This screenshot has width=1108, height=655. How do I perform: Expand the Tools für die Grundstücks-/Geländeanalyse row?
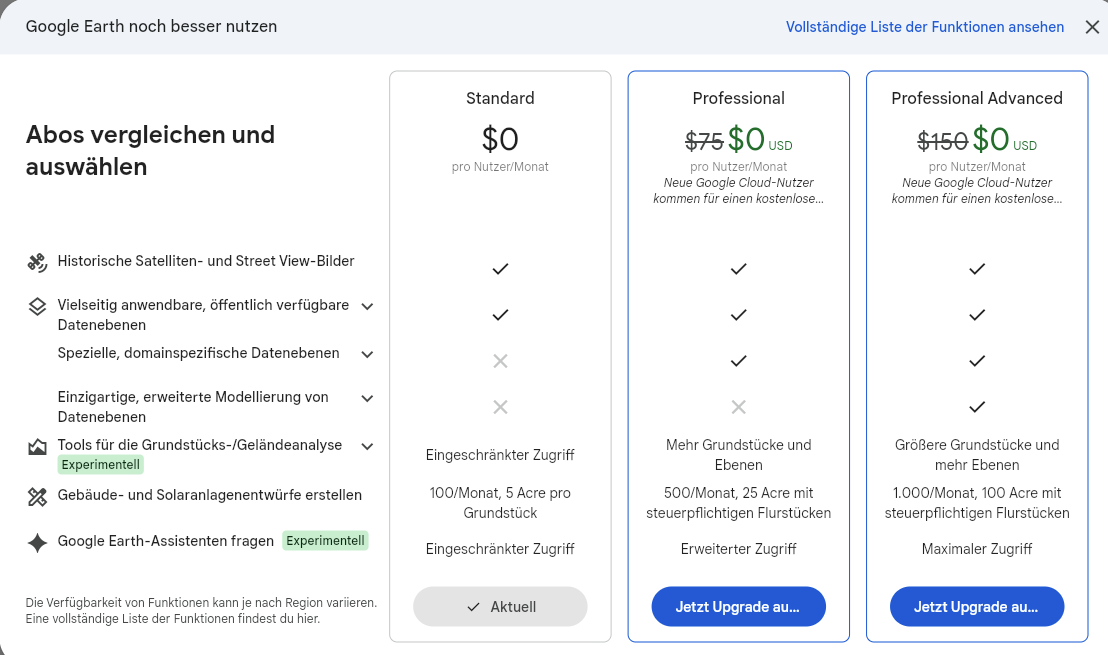point(367,447)
